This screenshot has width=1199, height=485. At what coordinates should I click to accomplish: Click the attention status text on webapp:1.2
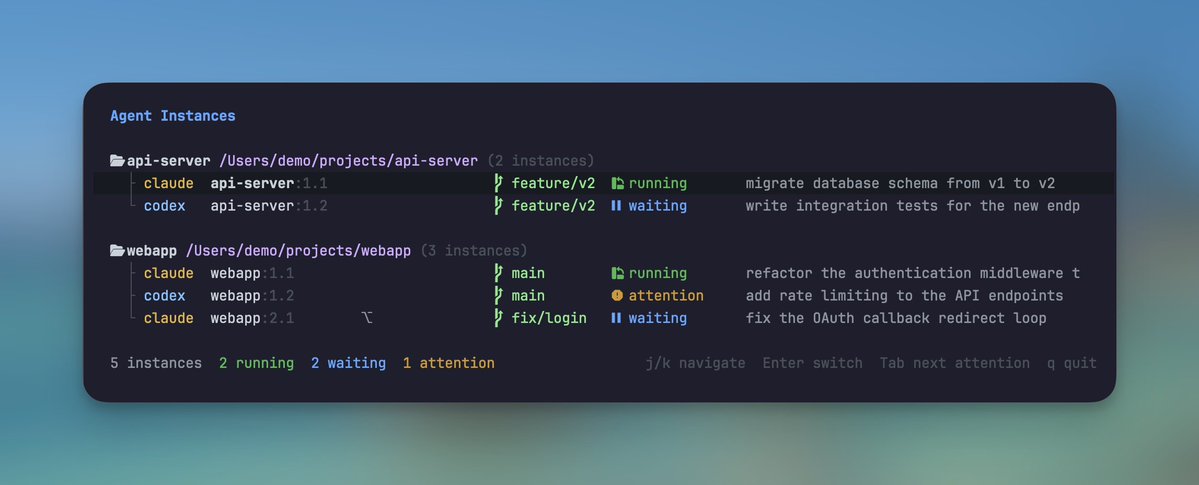click(x=666, y=295)
